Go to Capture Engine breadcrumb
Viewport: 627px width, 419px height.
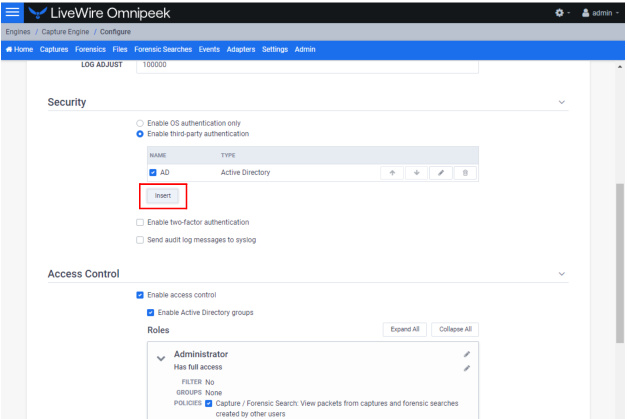[65, 32]
